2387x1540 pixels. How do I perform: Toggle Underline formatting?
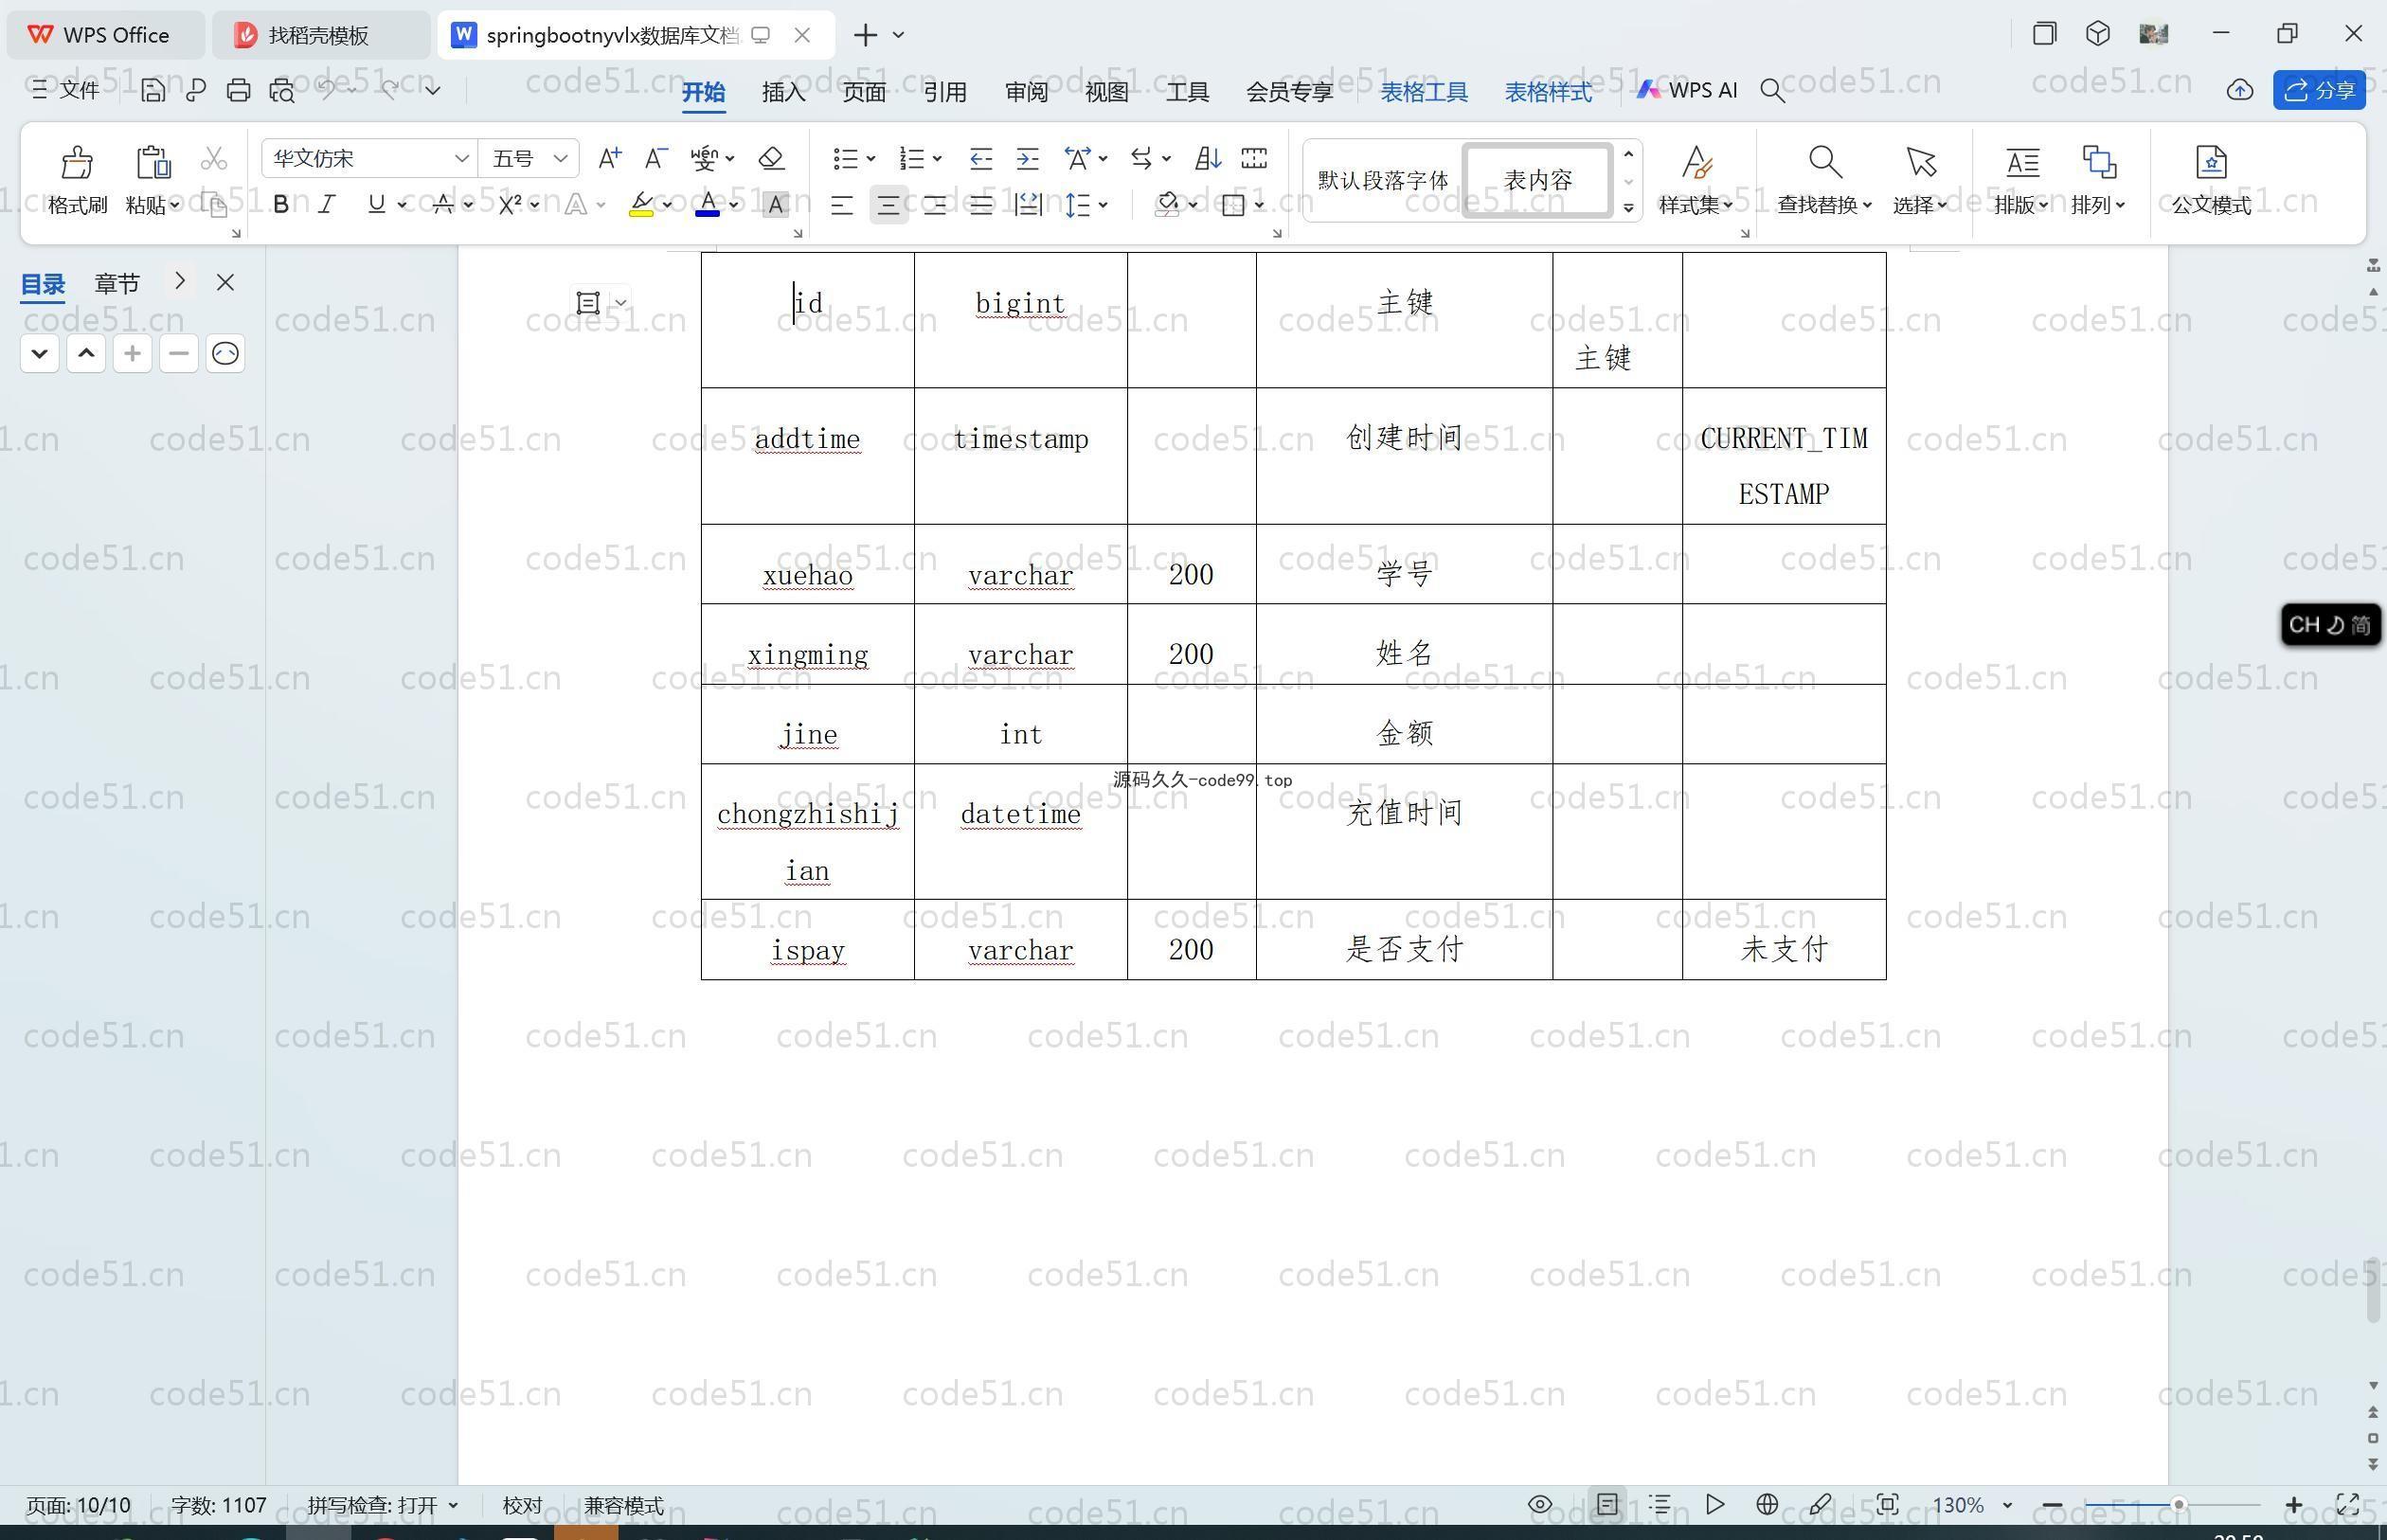pos(376,205)
